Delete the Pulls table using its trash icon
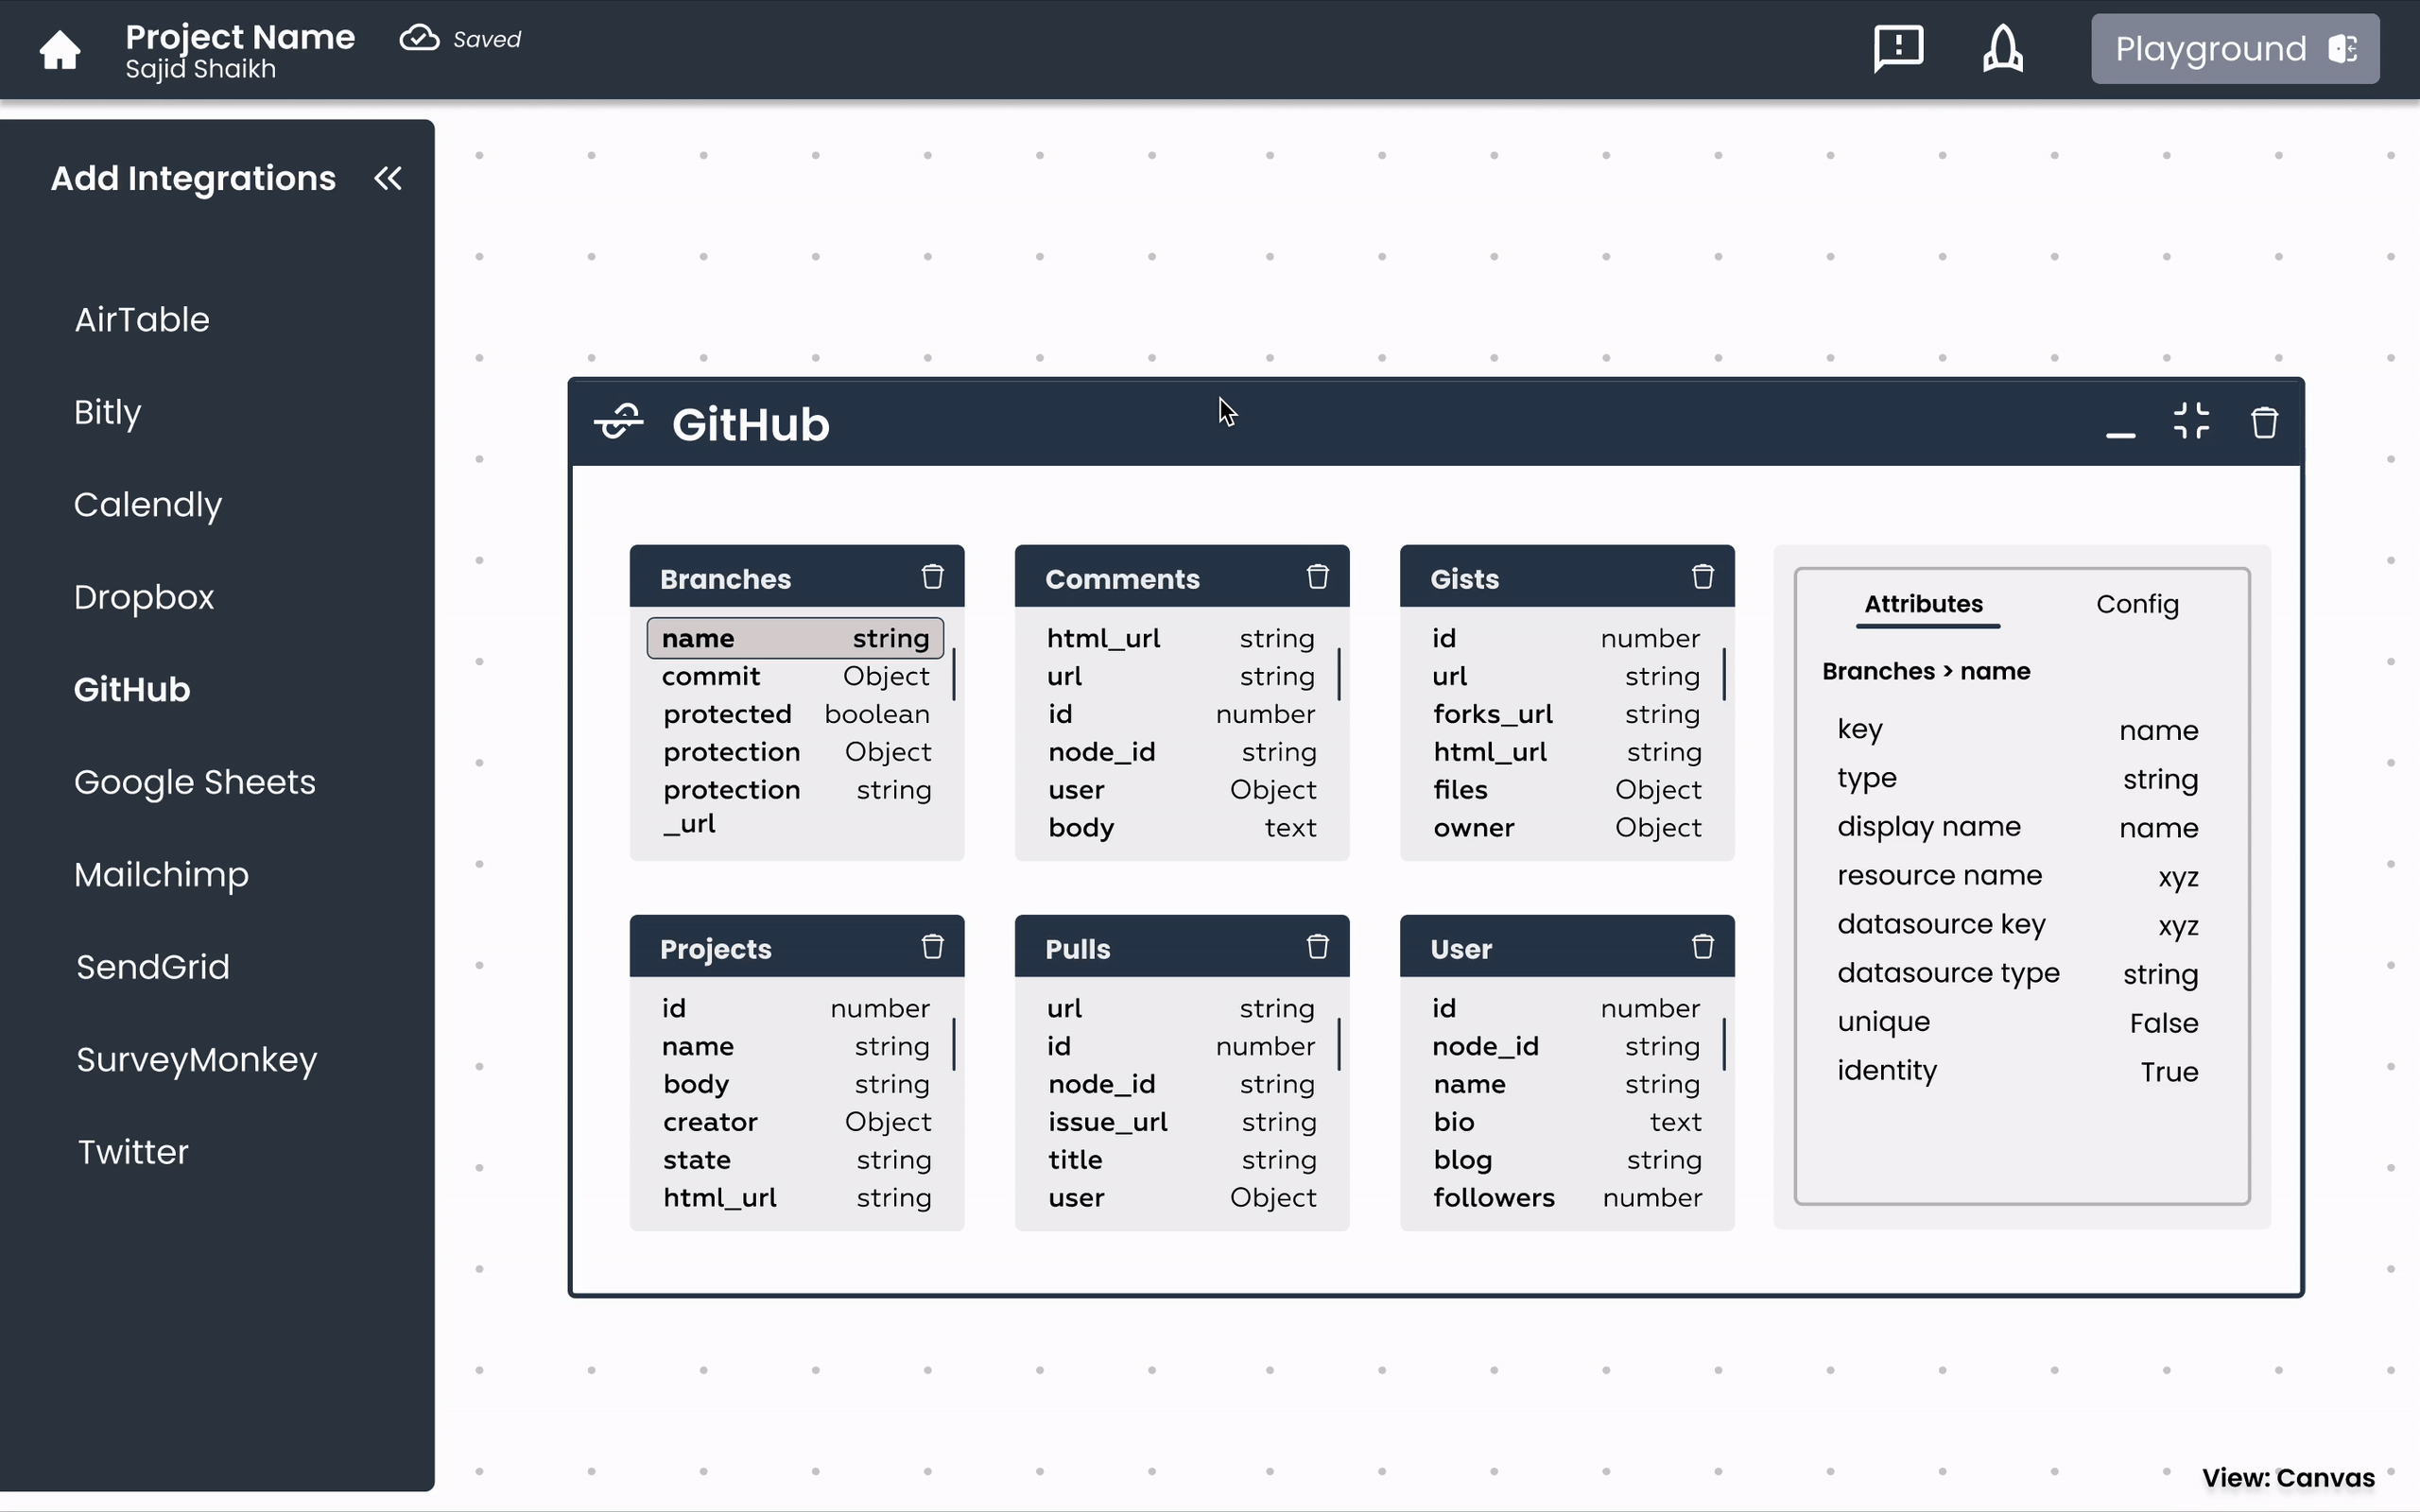Image resolution: width=2420 pixels, height=1512 pixels. (x=1317, y=946)
